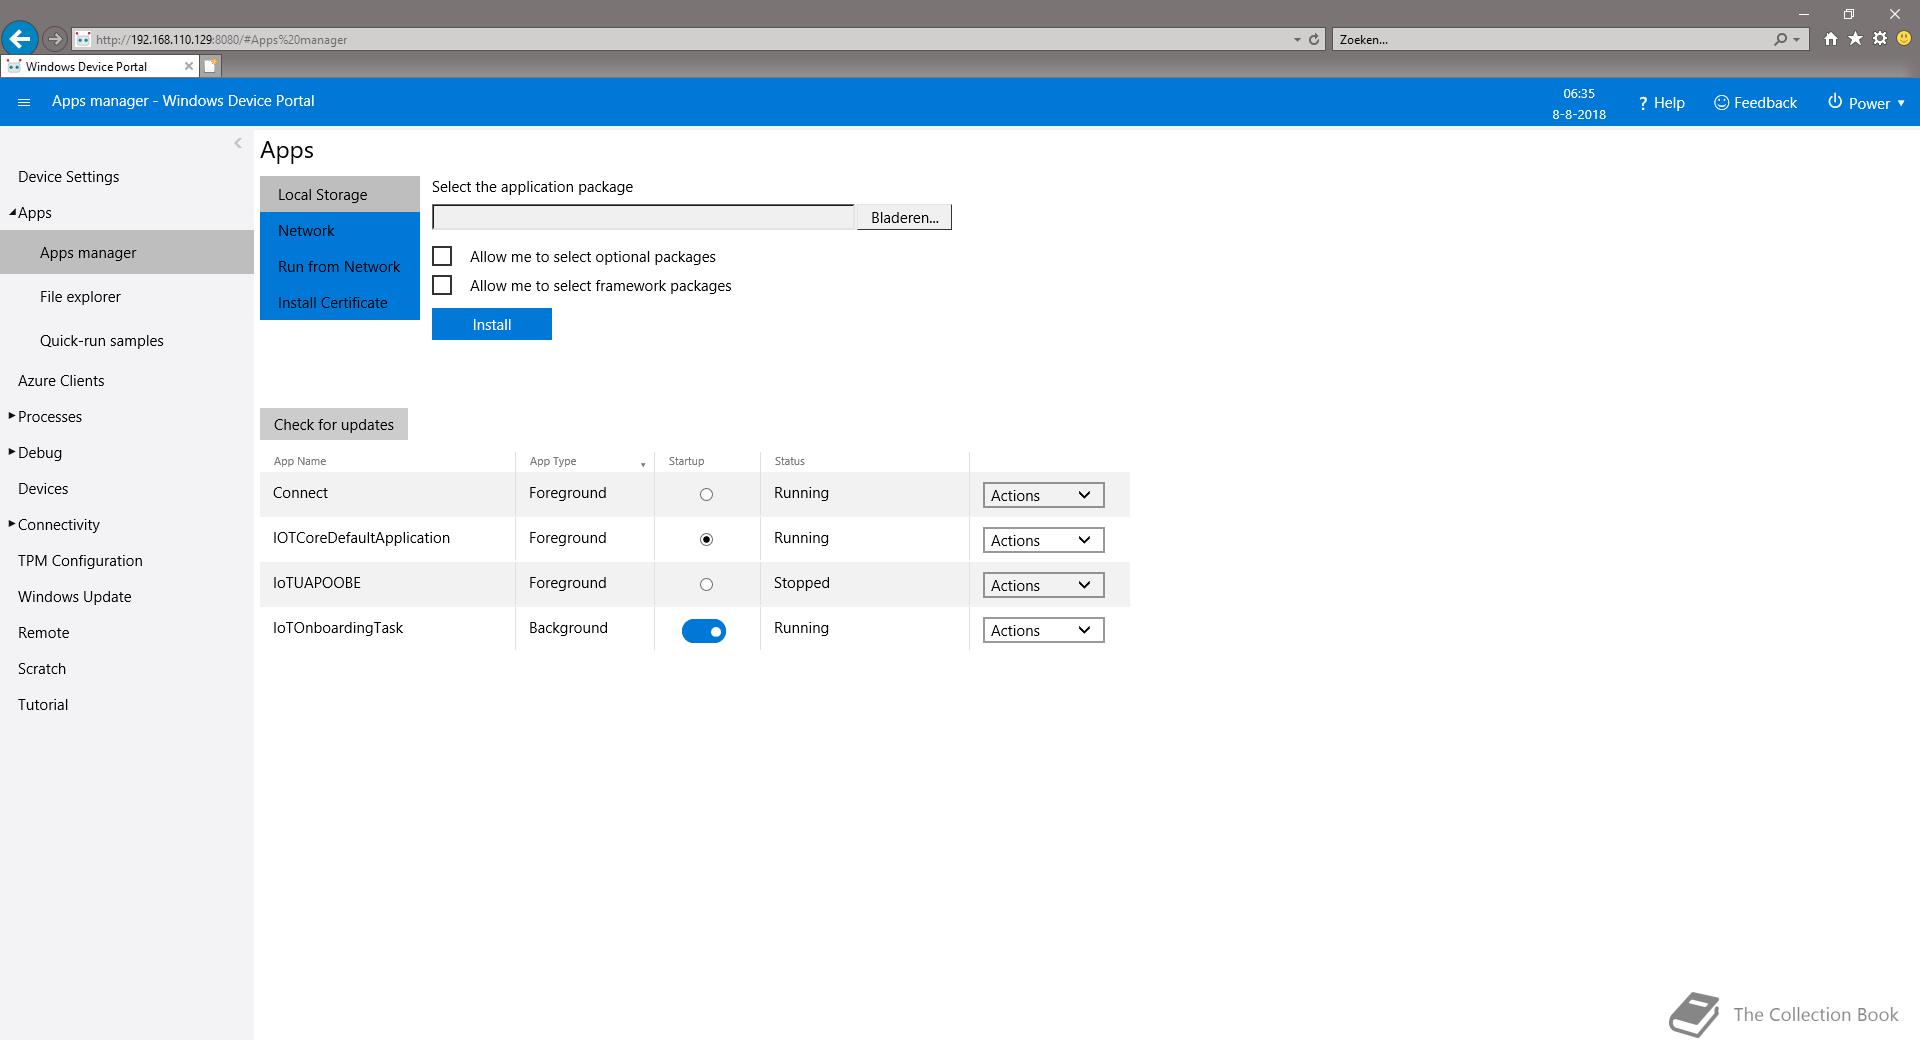Set Connect as the startup app
Viewport: 1920px width, 1040px height.
(706, 494)
